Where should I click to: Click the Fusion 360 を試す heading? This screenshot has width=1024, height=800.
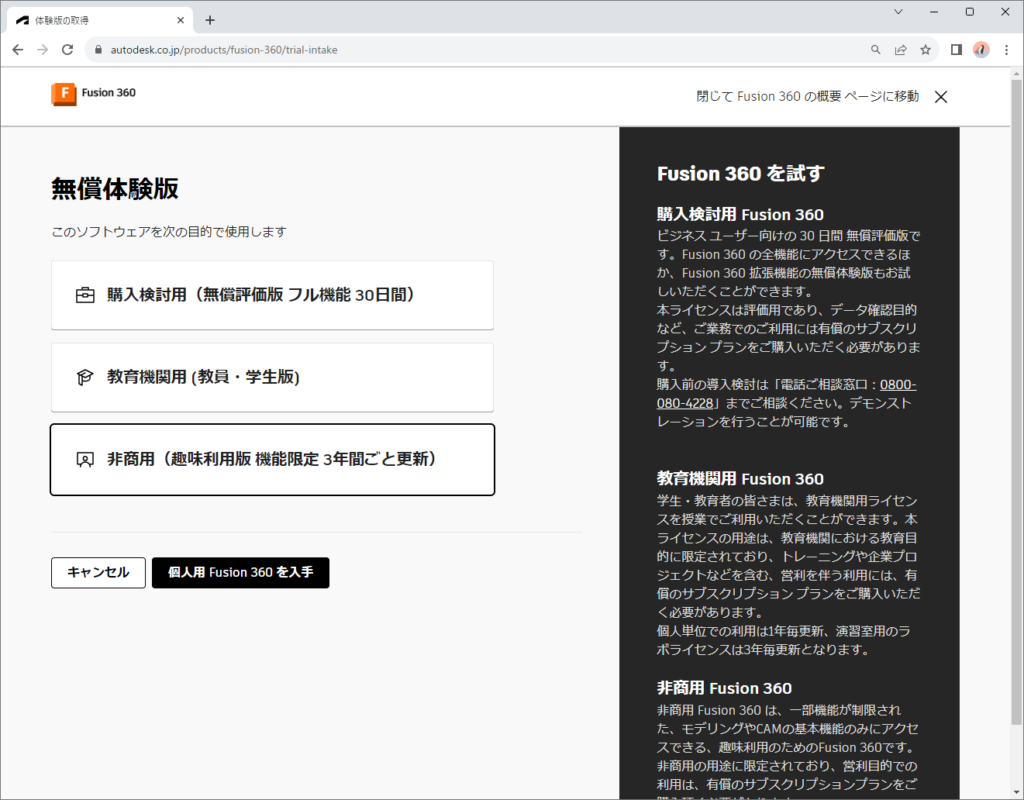pos(741,174)
